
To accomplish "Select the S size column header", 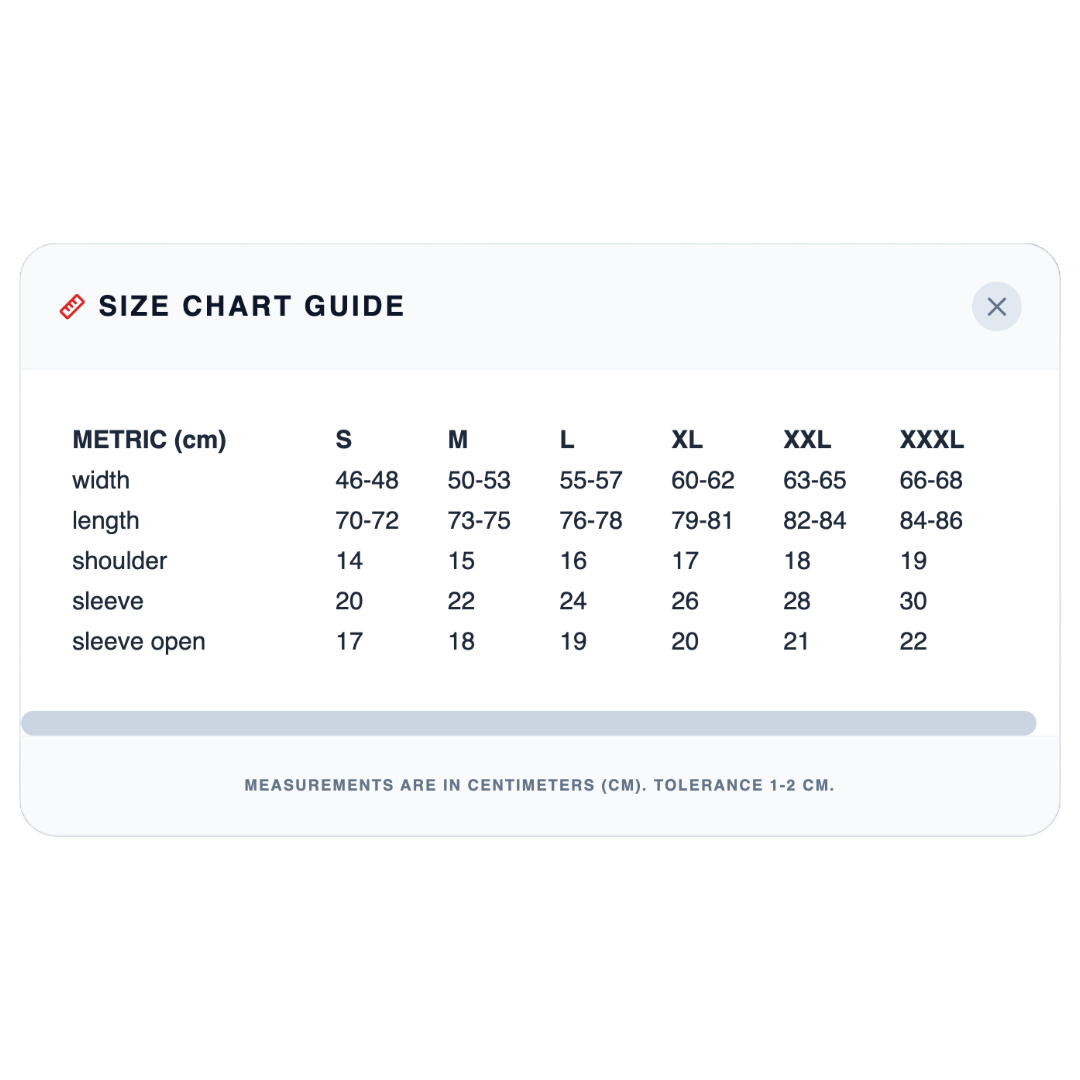I will (x=344, y=439).
